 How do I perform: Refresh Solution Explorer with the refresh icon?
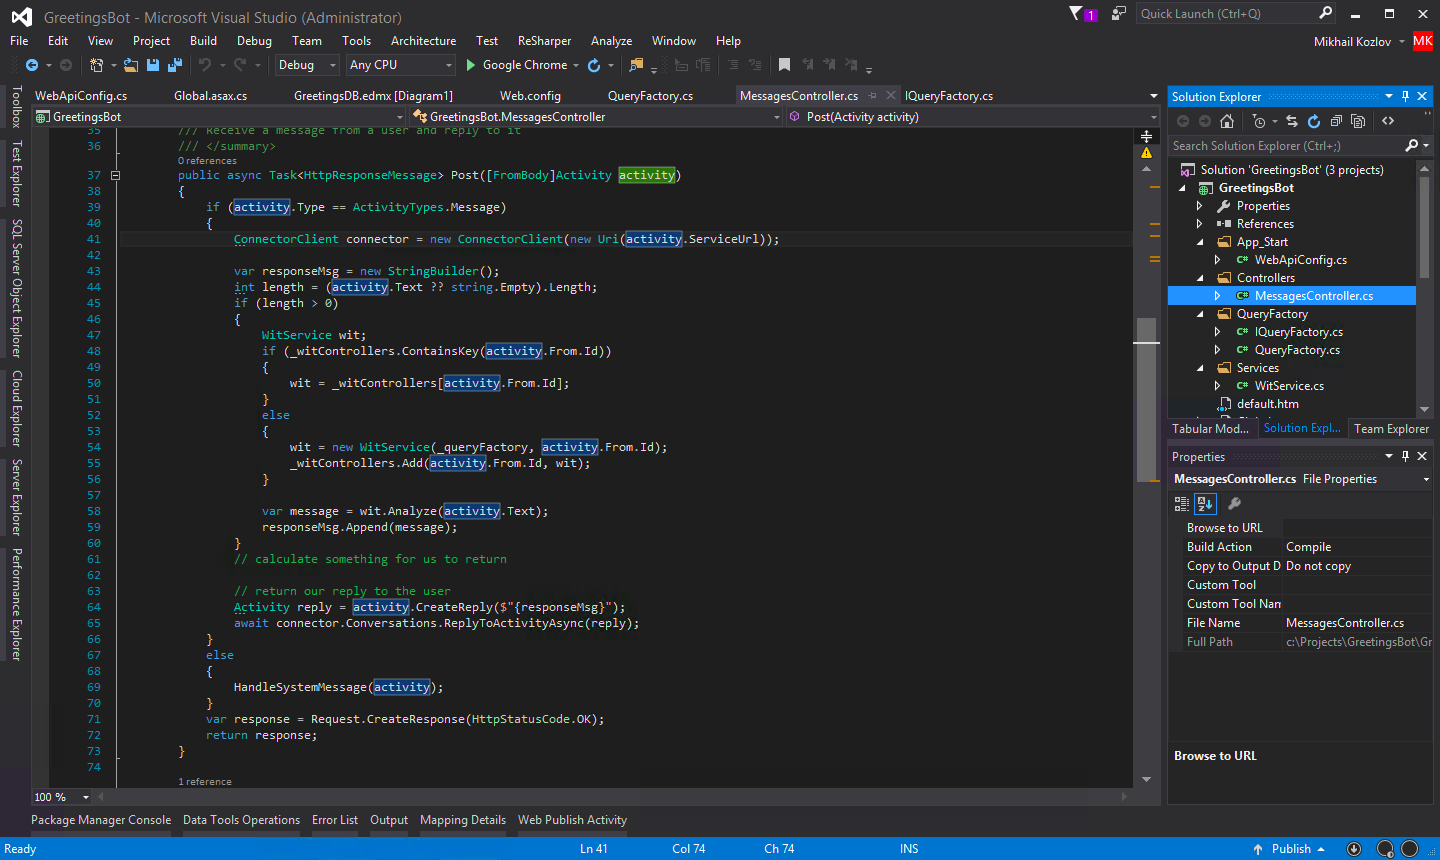[1314, 121]
